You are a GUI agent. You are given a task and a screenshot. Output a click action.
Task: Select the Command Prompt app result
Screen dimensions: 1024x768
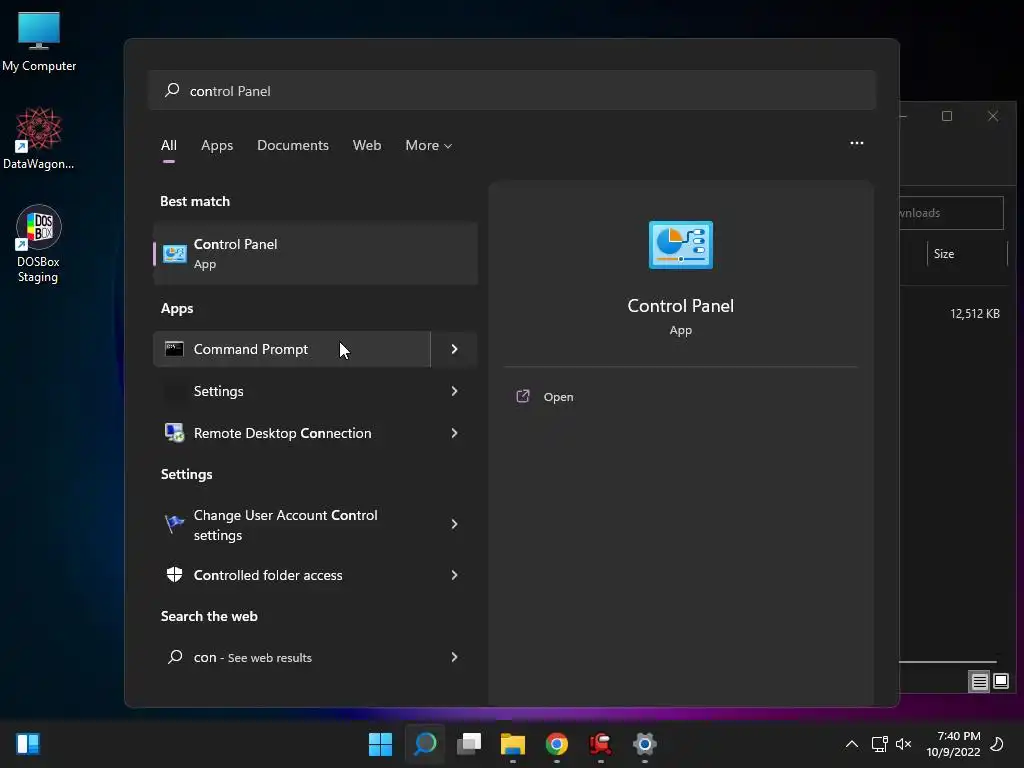point(292,349)
